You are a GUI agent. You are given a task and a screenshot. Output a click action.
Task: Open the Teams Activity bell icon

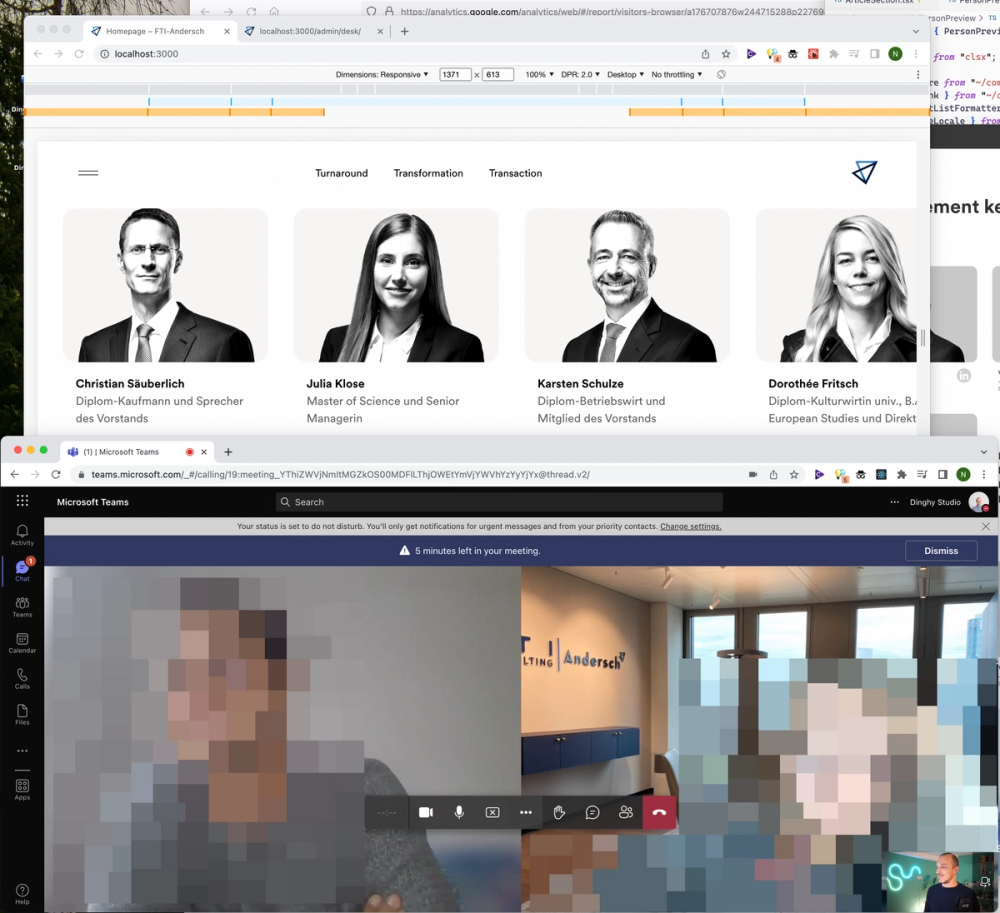click(22, 534)
